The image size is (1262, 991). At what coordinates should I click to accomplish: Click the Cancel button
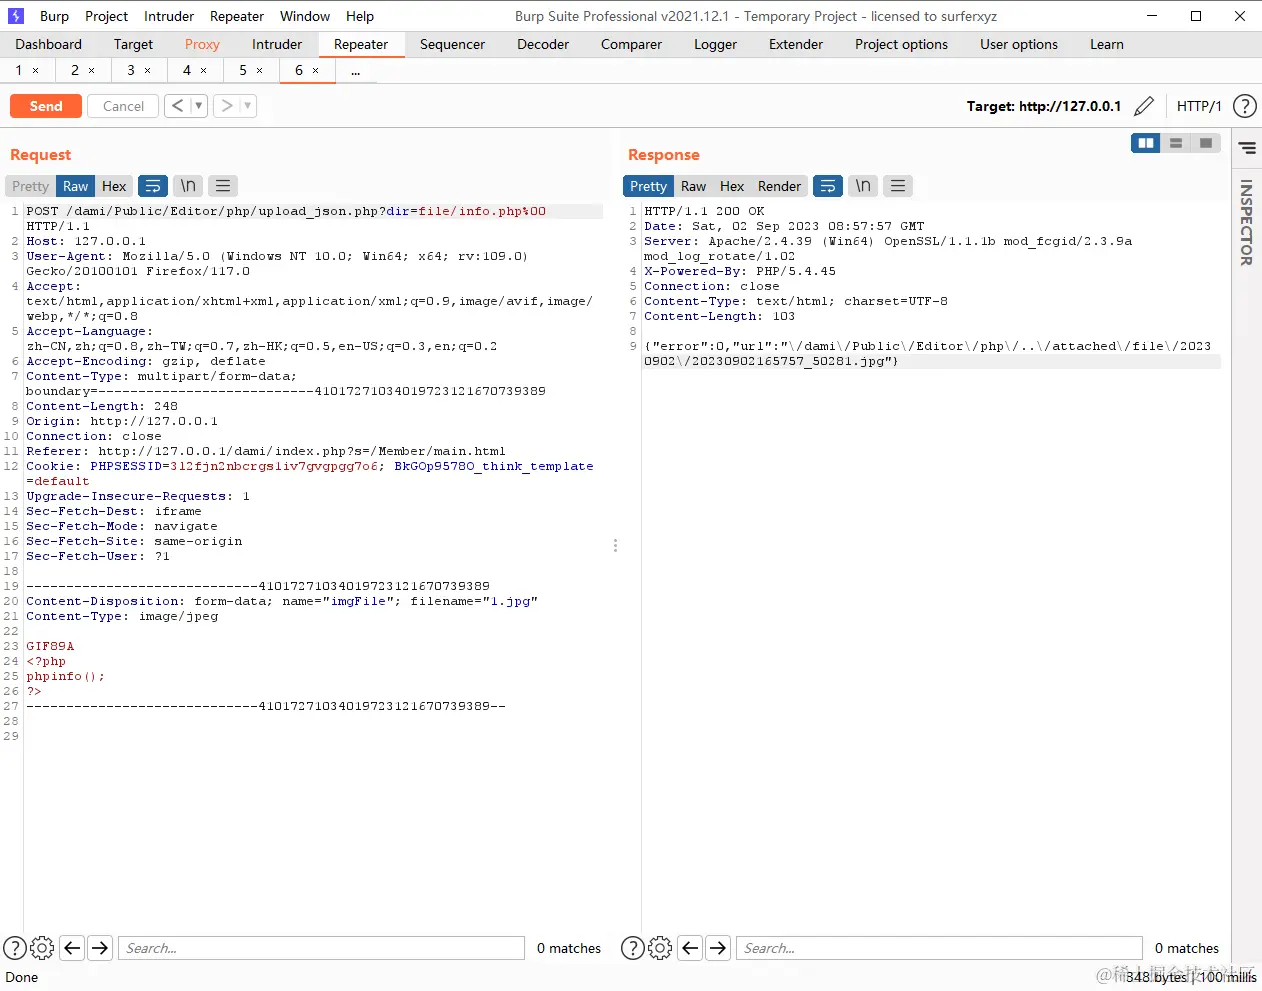[123, 106]
